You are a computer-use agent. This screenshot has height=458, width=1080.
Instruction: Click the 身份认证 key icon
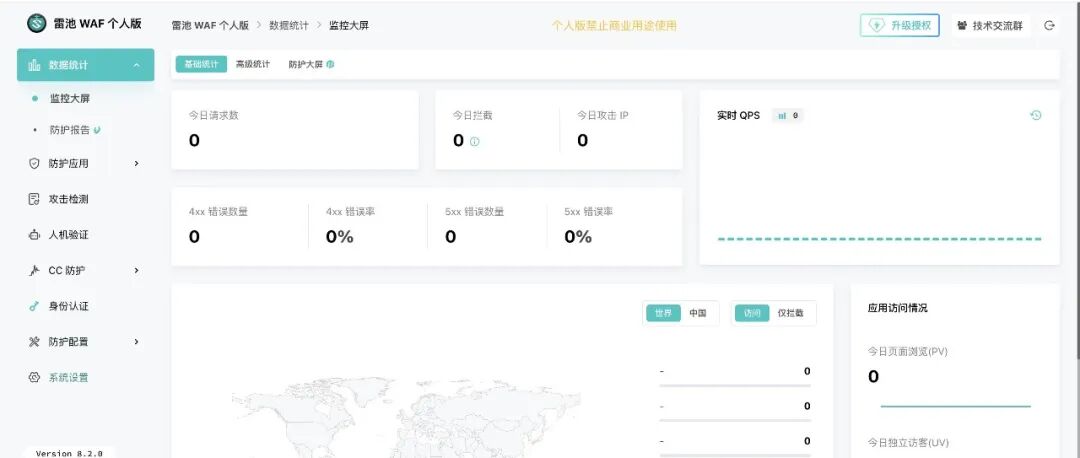pyautogui.click(x=34, y=306)
